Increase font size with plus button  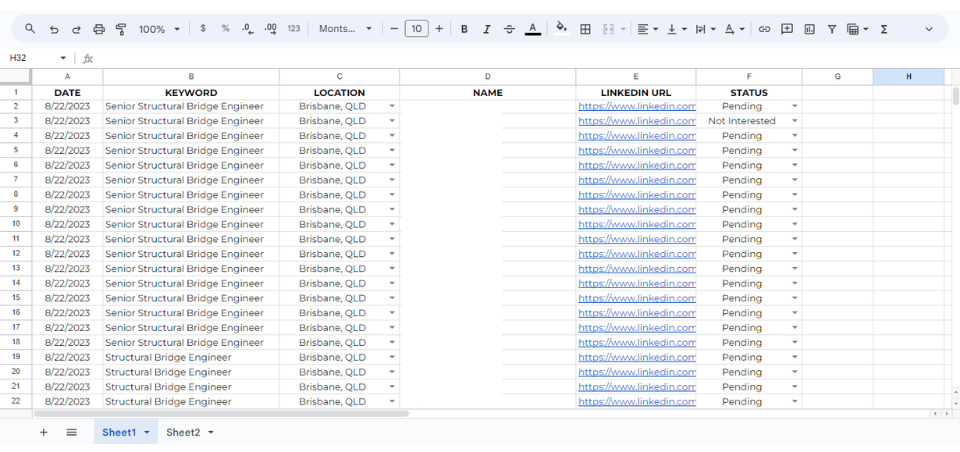[439, 29]
